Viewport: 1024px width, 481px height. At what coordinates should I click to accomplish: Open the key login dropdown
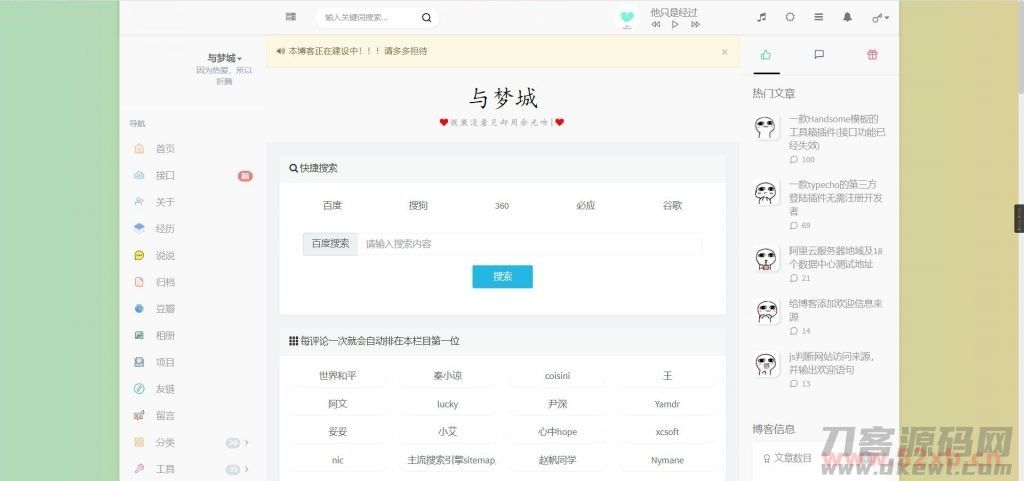click(x=880, y=18)
